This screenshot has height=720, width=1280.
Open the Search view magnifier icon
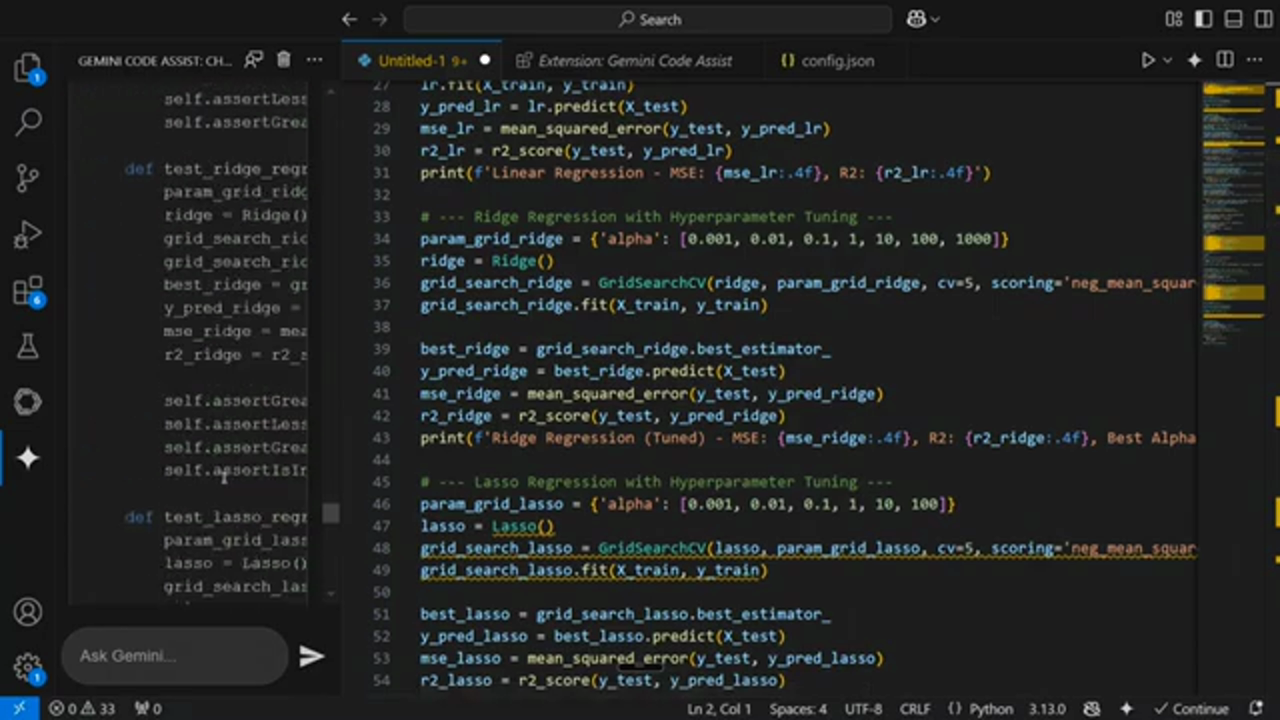[x=28, y=123]
